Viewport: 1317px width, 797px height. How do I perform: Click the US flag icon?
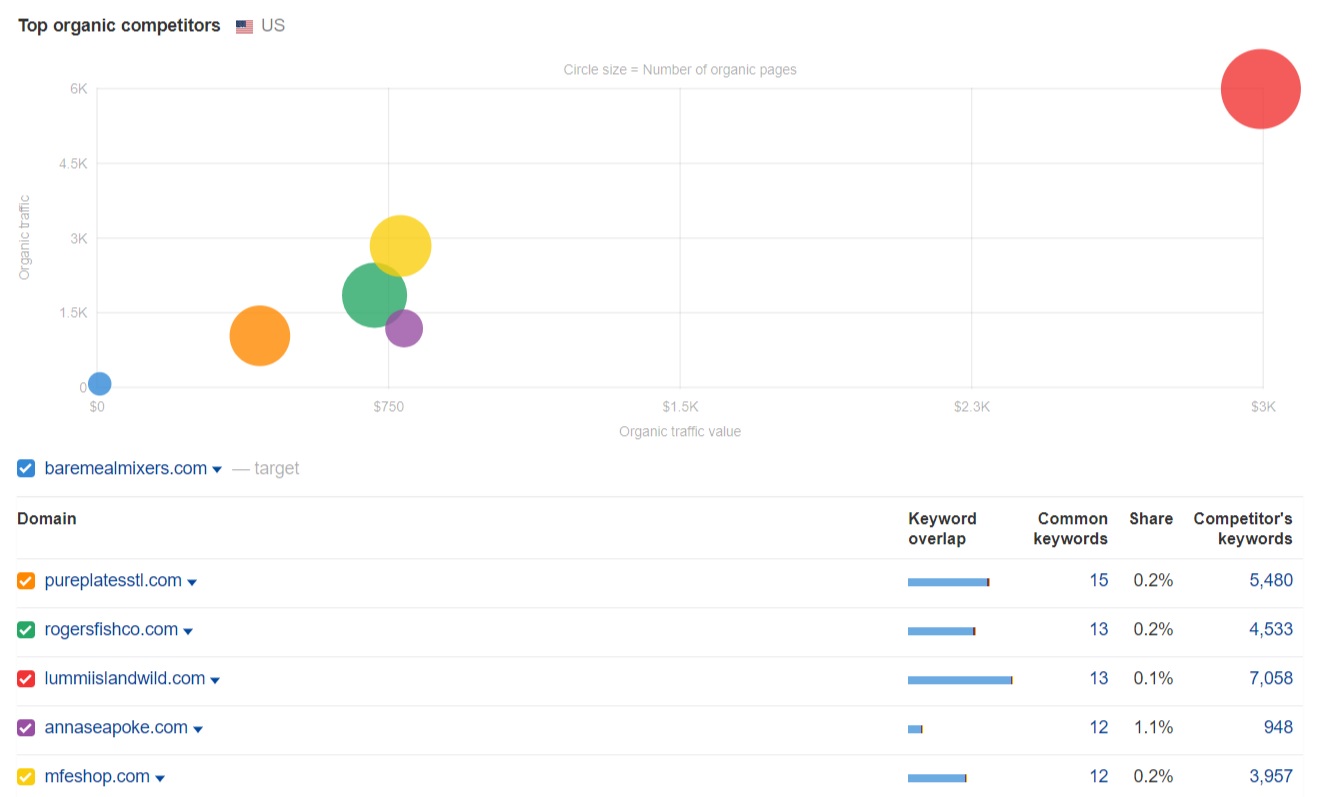(x=244, y=27)
